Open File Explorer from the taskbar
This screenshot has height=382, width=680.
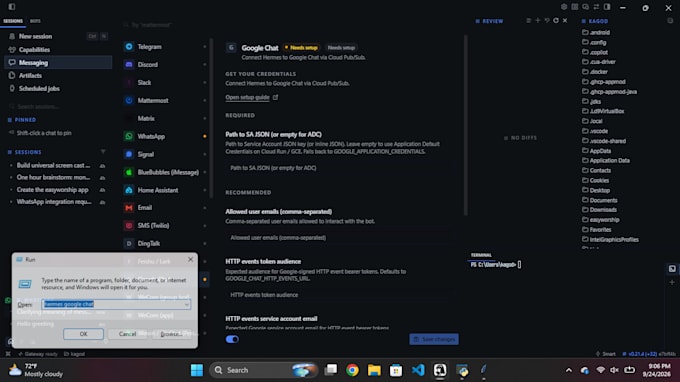374,370
